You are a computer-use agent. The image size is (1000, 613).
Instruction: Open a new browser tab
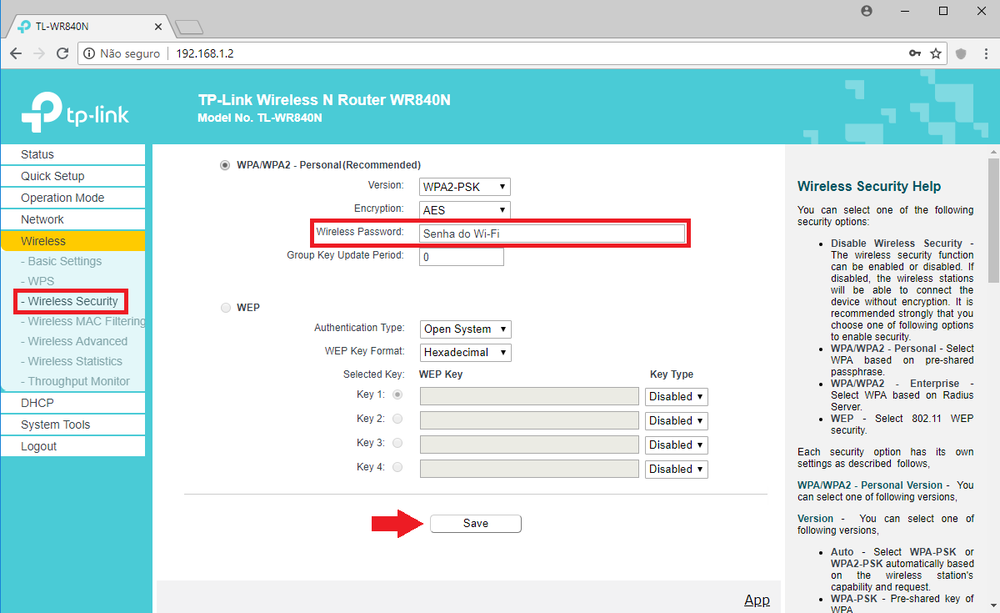click(x=189, y=27)
